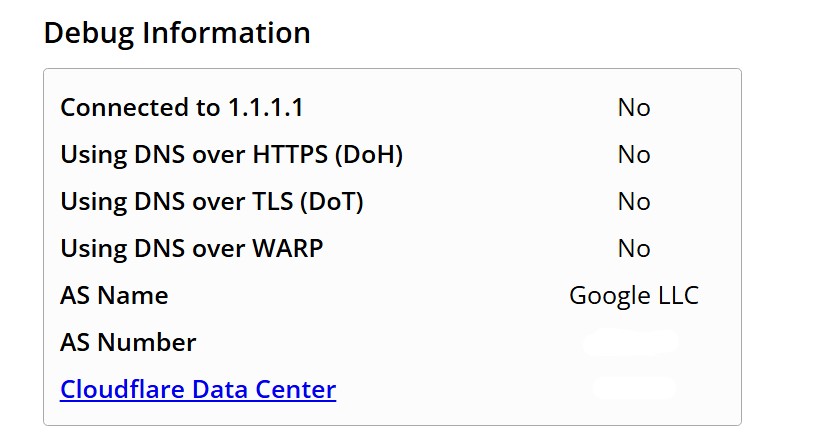Click the No value beside DNS over TLS
The width and height of the screenshot is (826, 448).
point(634,201)
